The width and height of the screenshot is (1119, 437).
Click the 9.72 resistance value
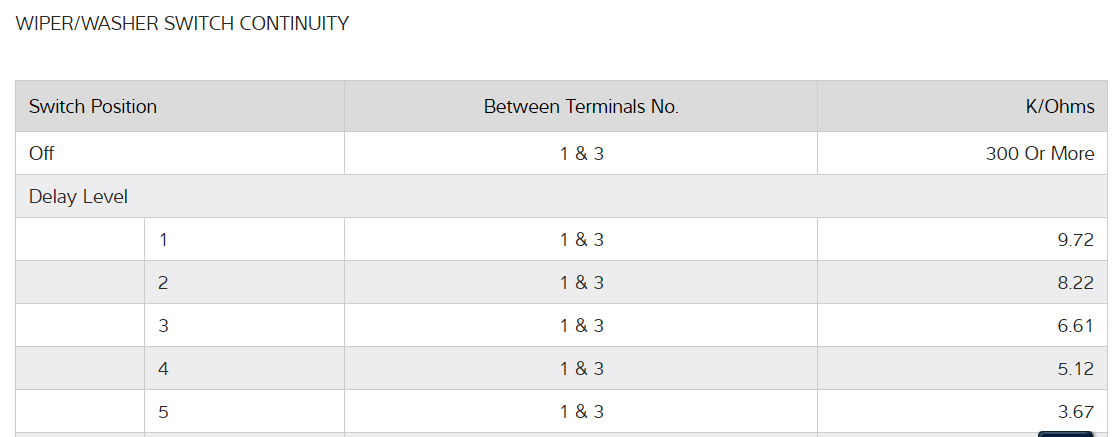[x=1075, y=240]
